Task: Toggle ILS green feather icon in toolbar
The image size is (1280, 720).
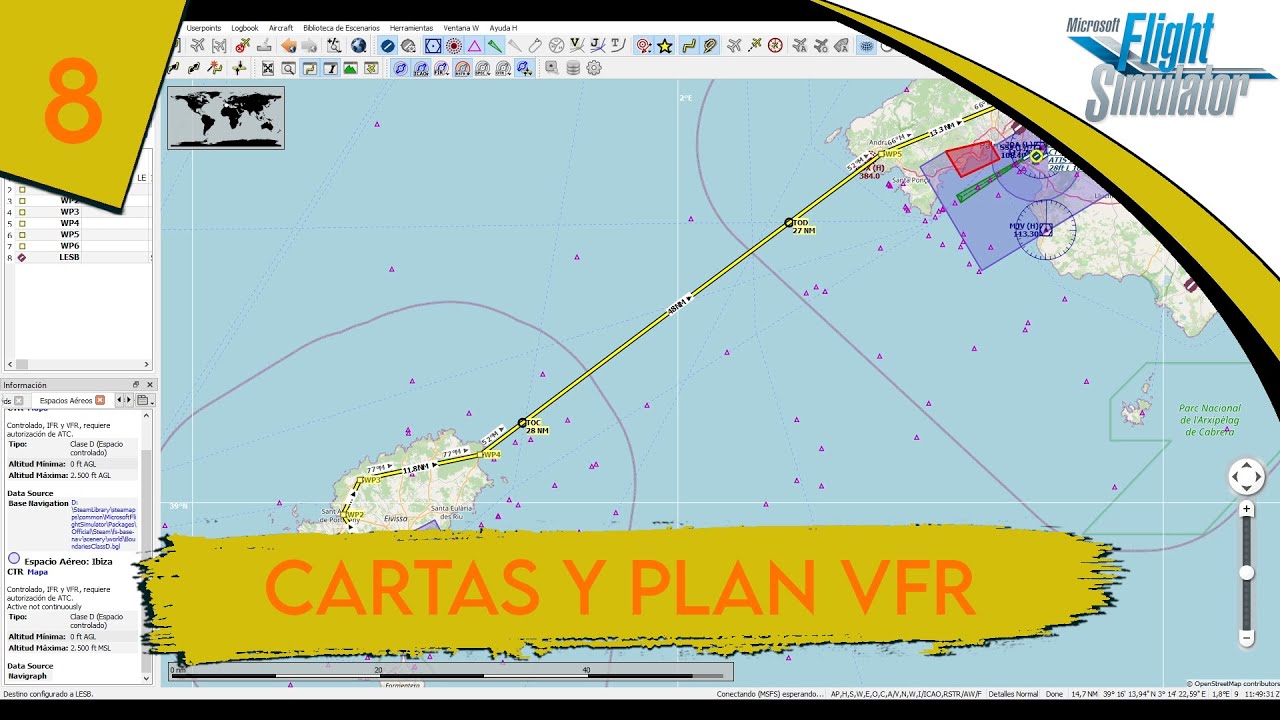Action: coord(494,45)
